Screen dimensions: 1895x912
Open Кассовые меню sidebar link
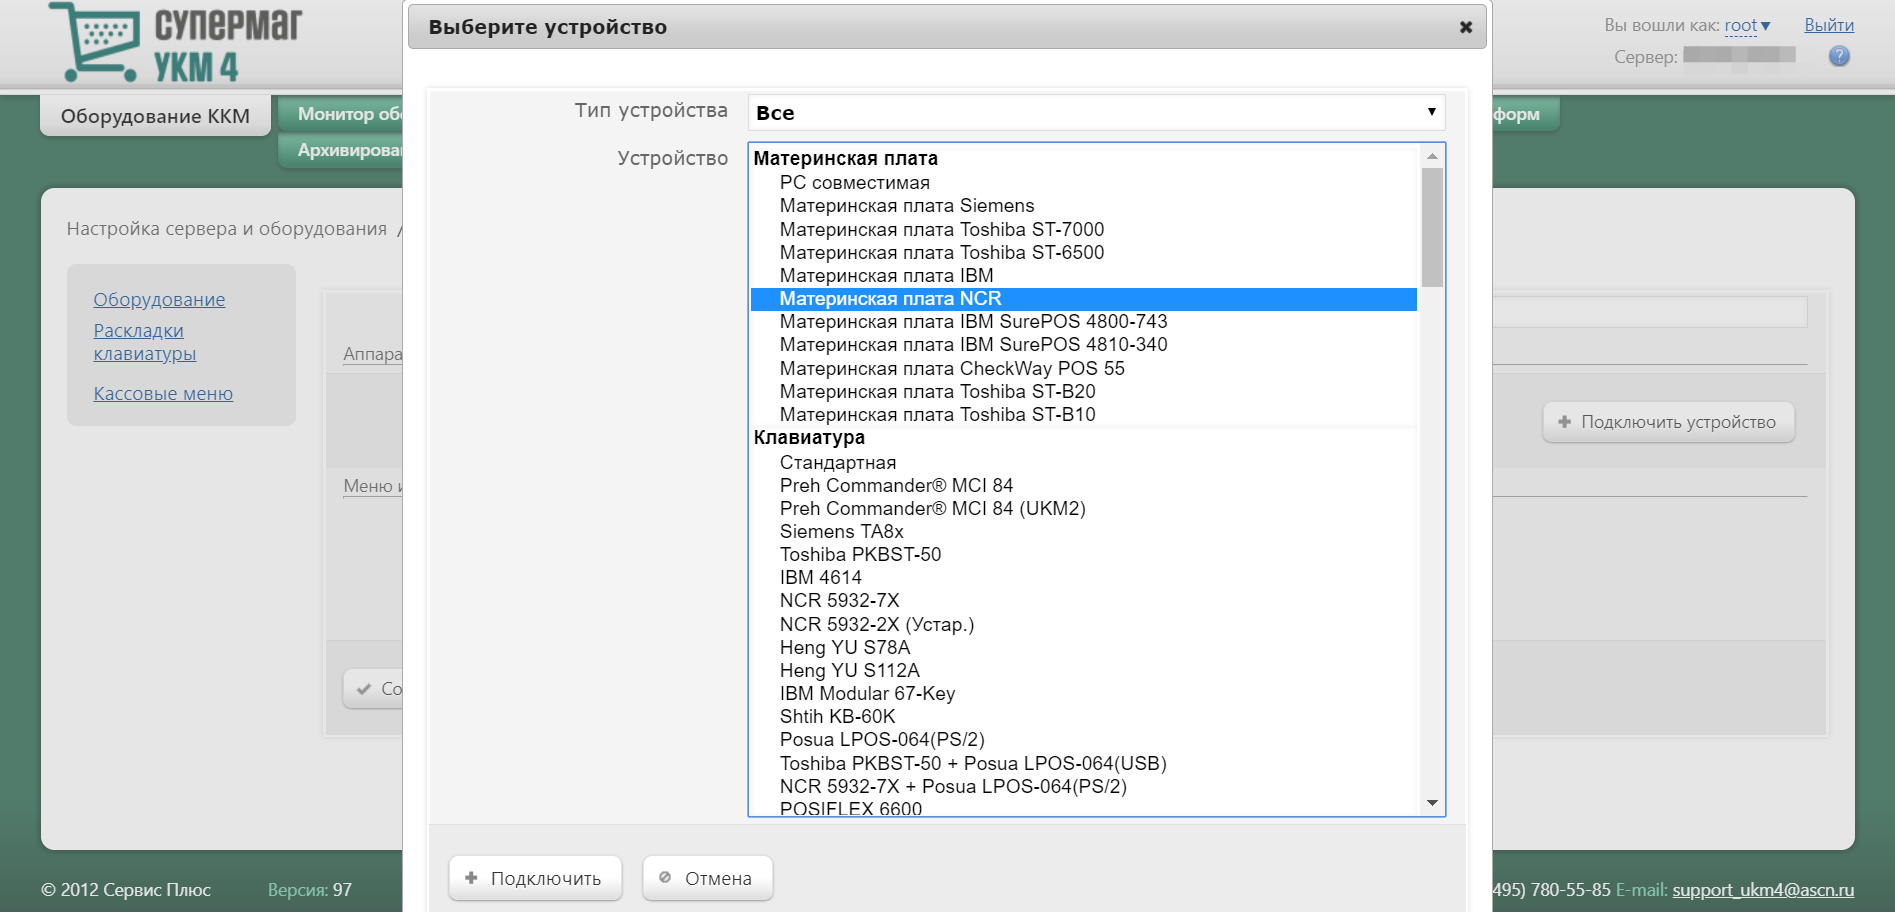163,393
